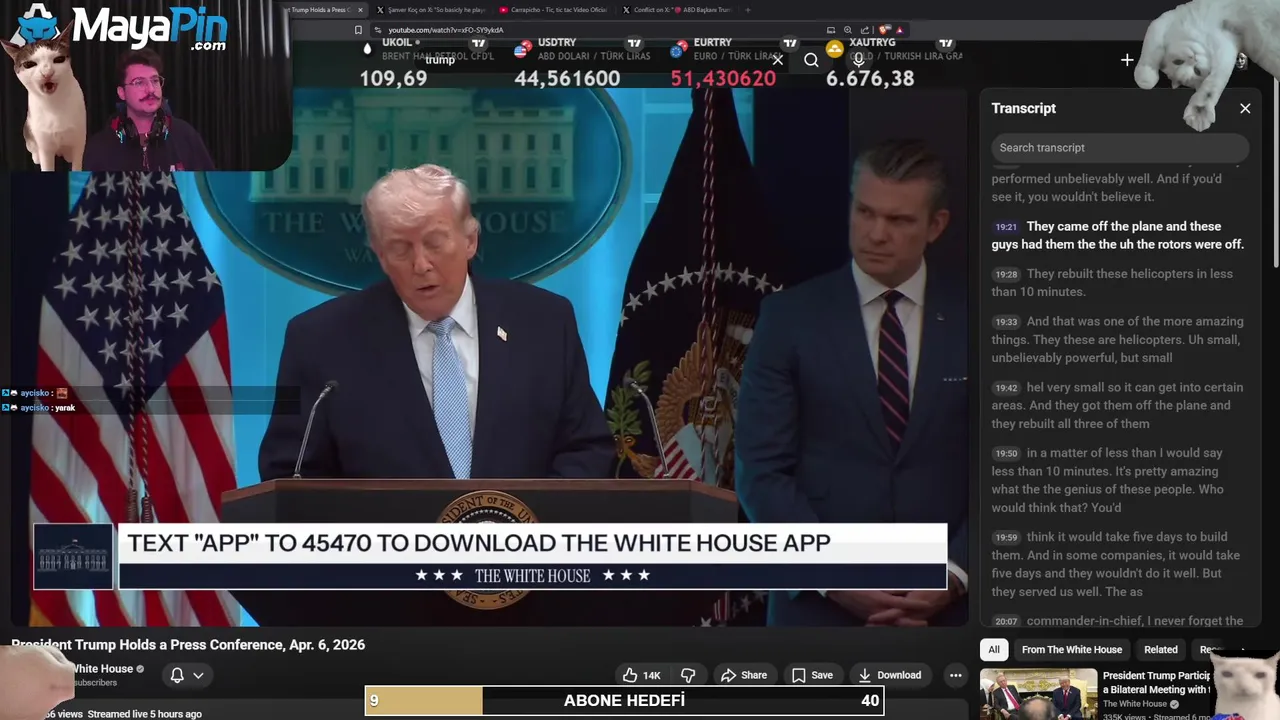Click the Download button under the video
Screen dimensions: 1280x720
[889, 675]
